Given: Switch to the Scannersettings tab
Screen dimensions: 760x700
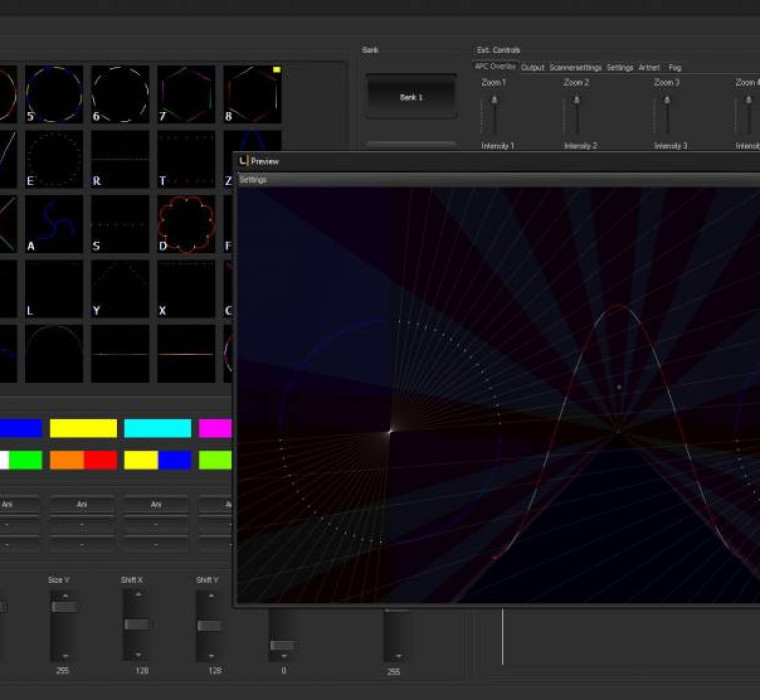Looking at the screenshot, I should [575, 68].
